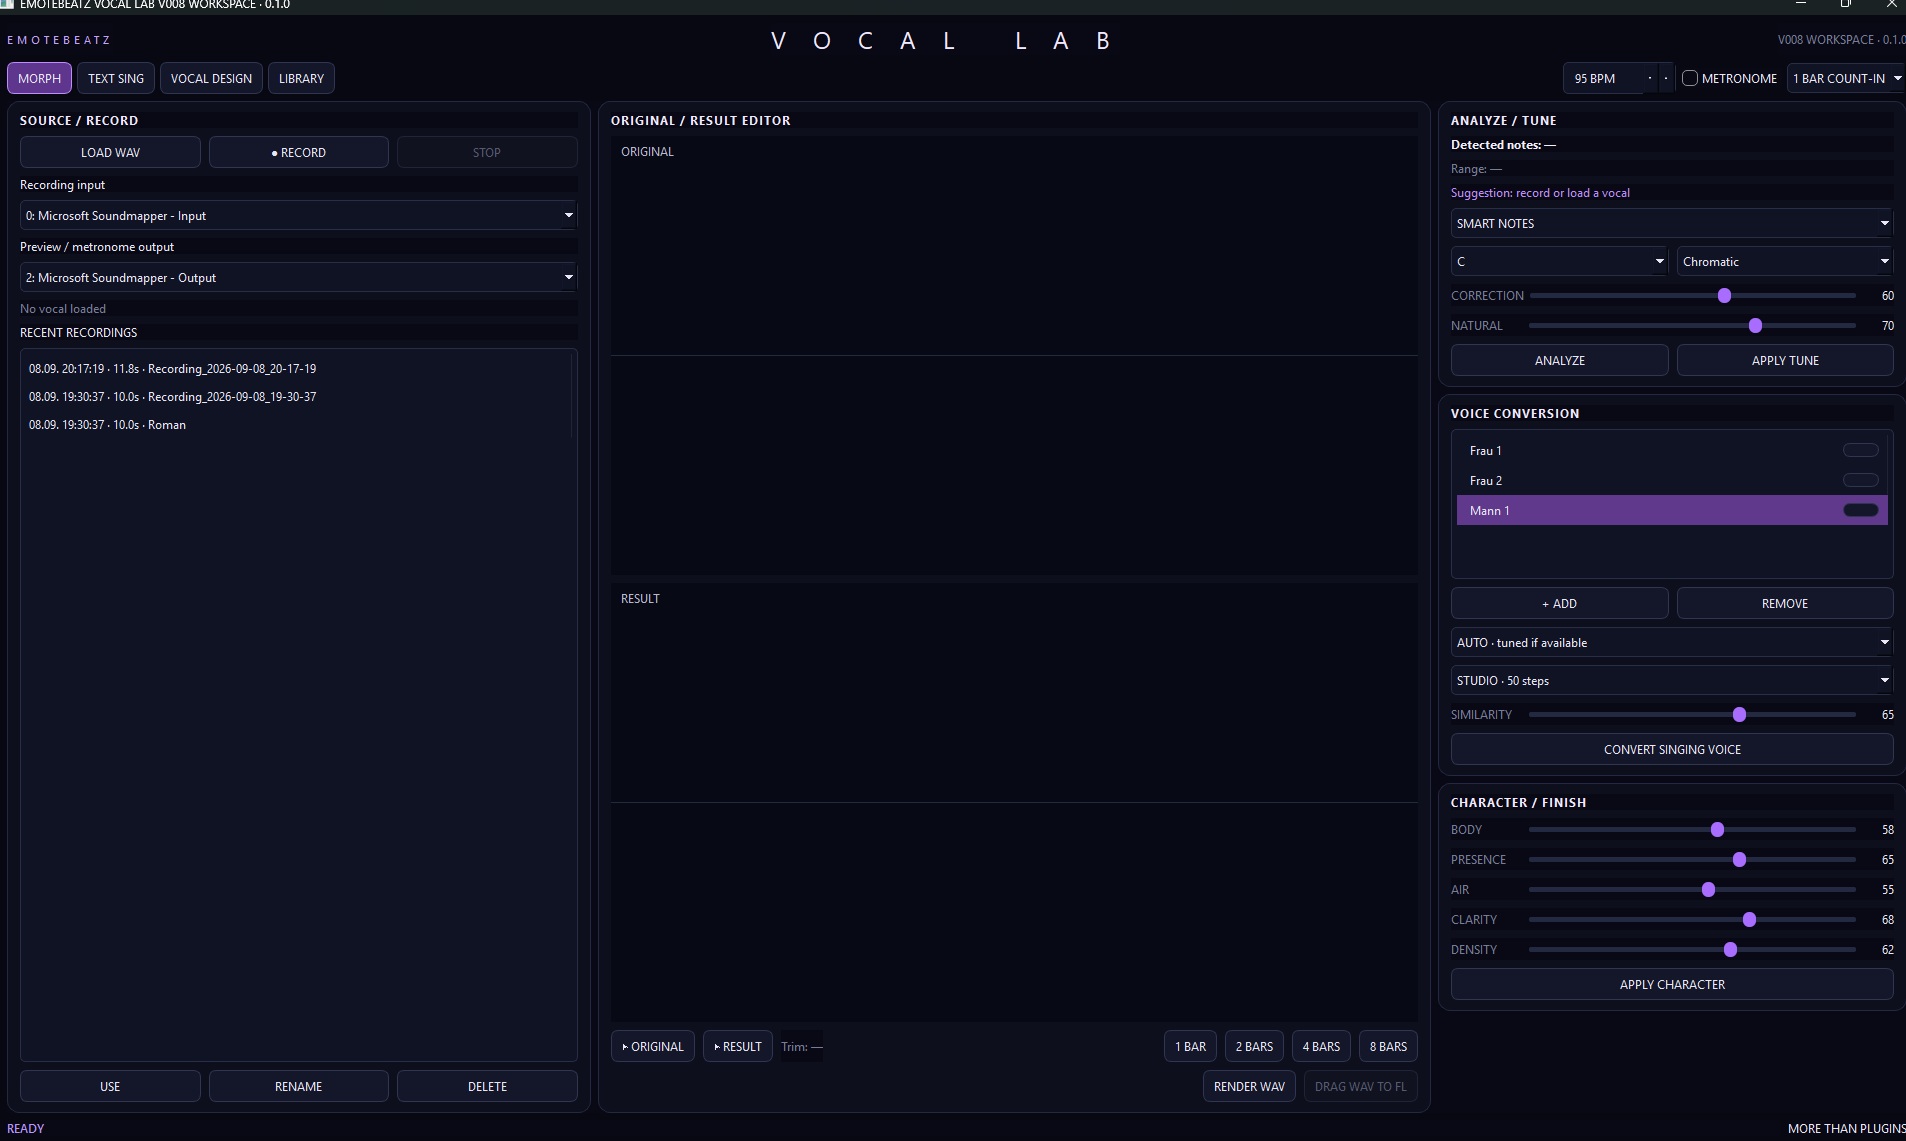
Task: Click the USE button
Action: pyautogui.click(x=110, y=1086)
